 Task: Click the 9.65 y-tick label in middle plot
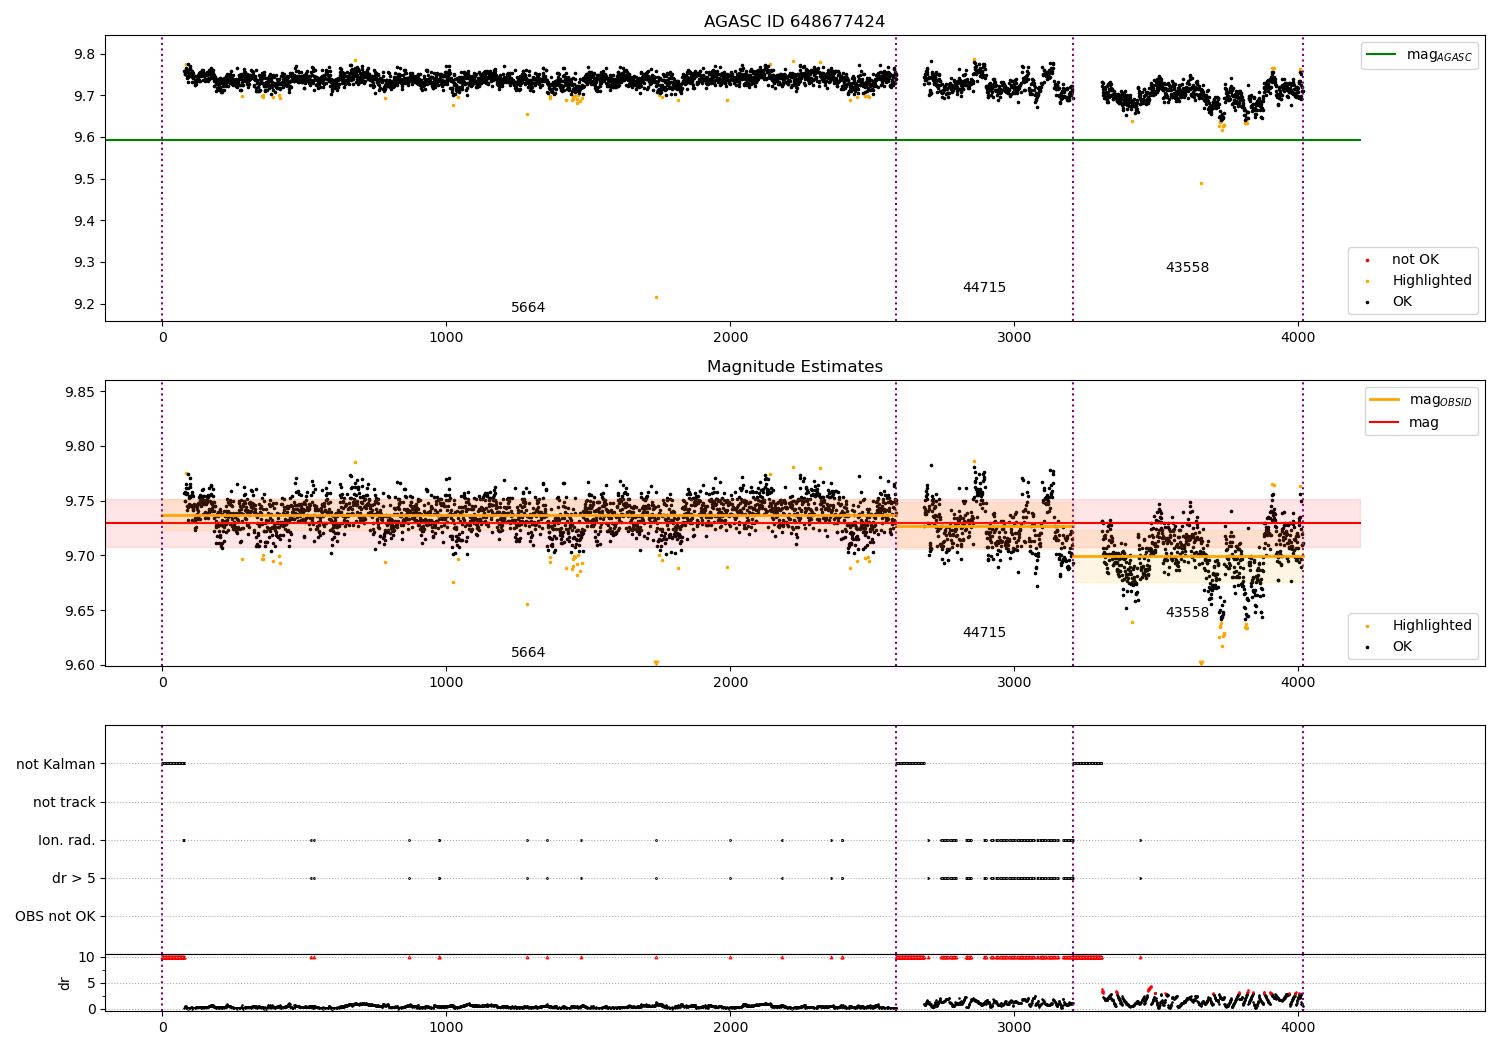(x=80, y=611)
